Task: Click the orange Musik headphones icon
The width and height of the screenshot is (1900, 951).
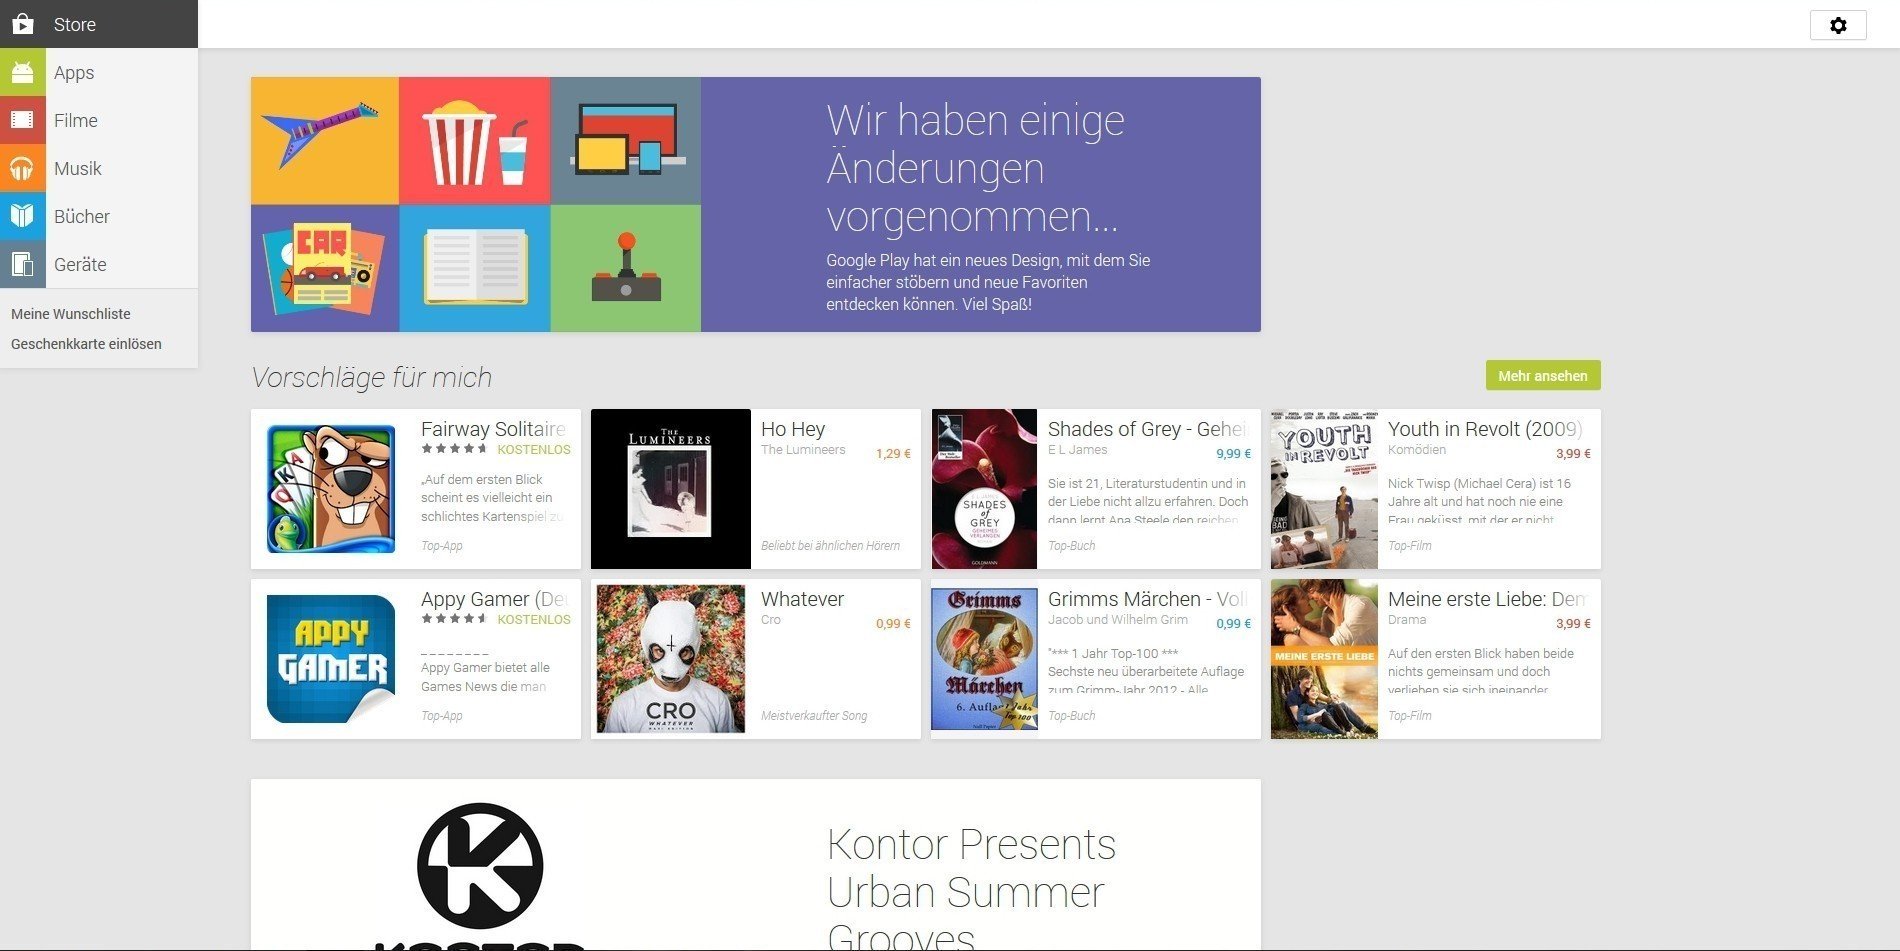Action: [23, 168]
